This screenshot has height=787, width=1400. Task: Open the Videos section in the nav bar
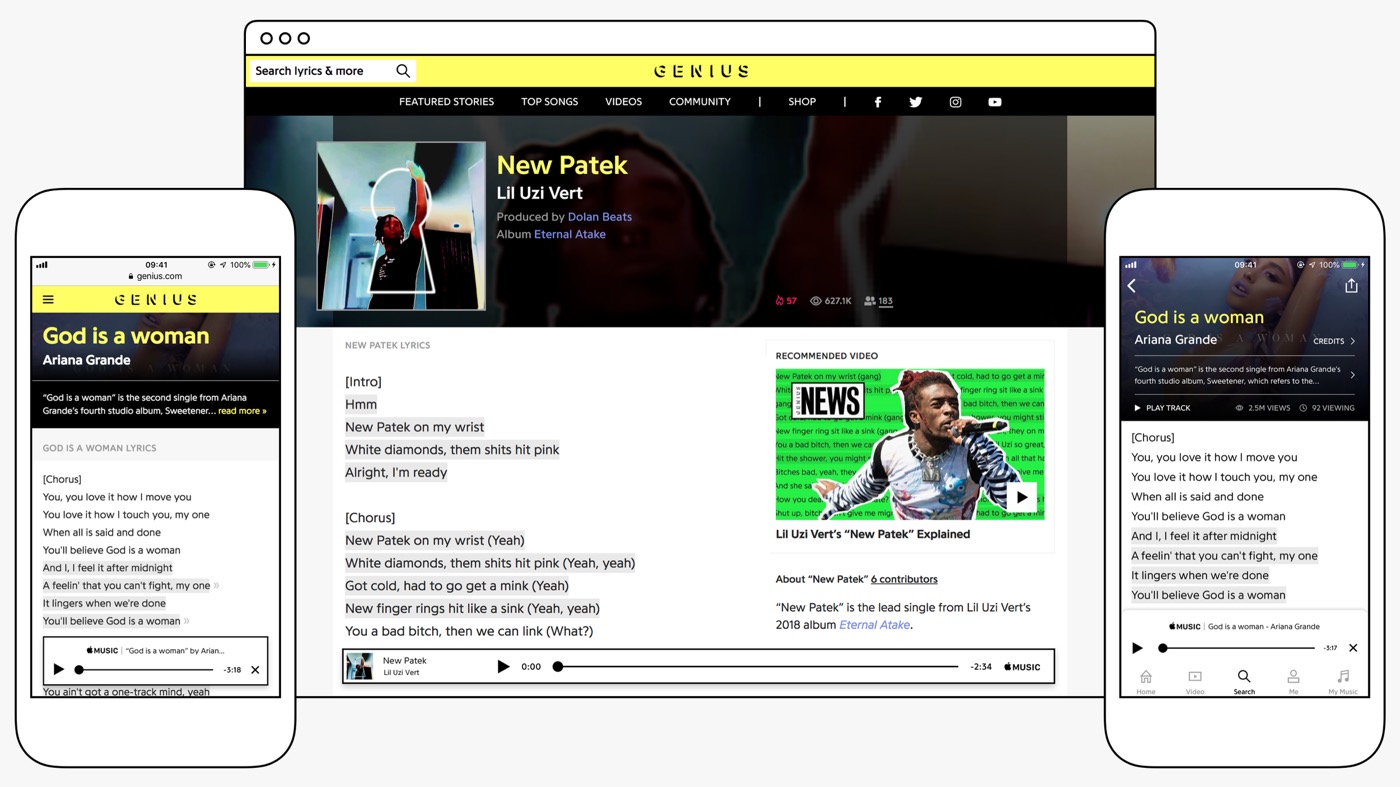coord(623,102)
